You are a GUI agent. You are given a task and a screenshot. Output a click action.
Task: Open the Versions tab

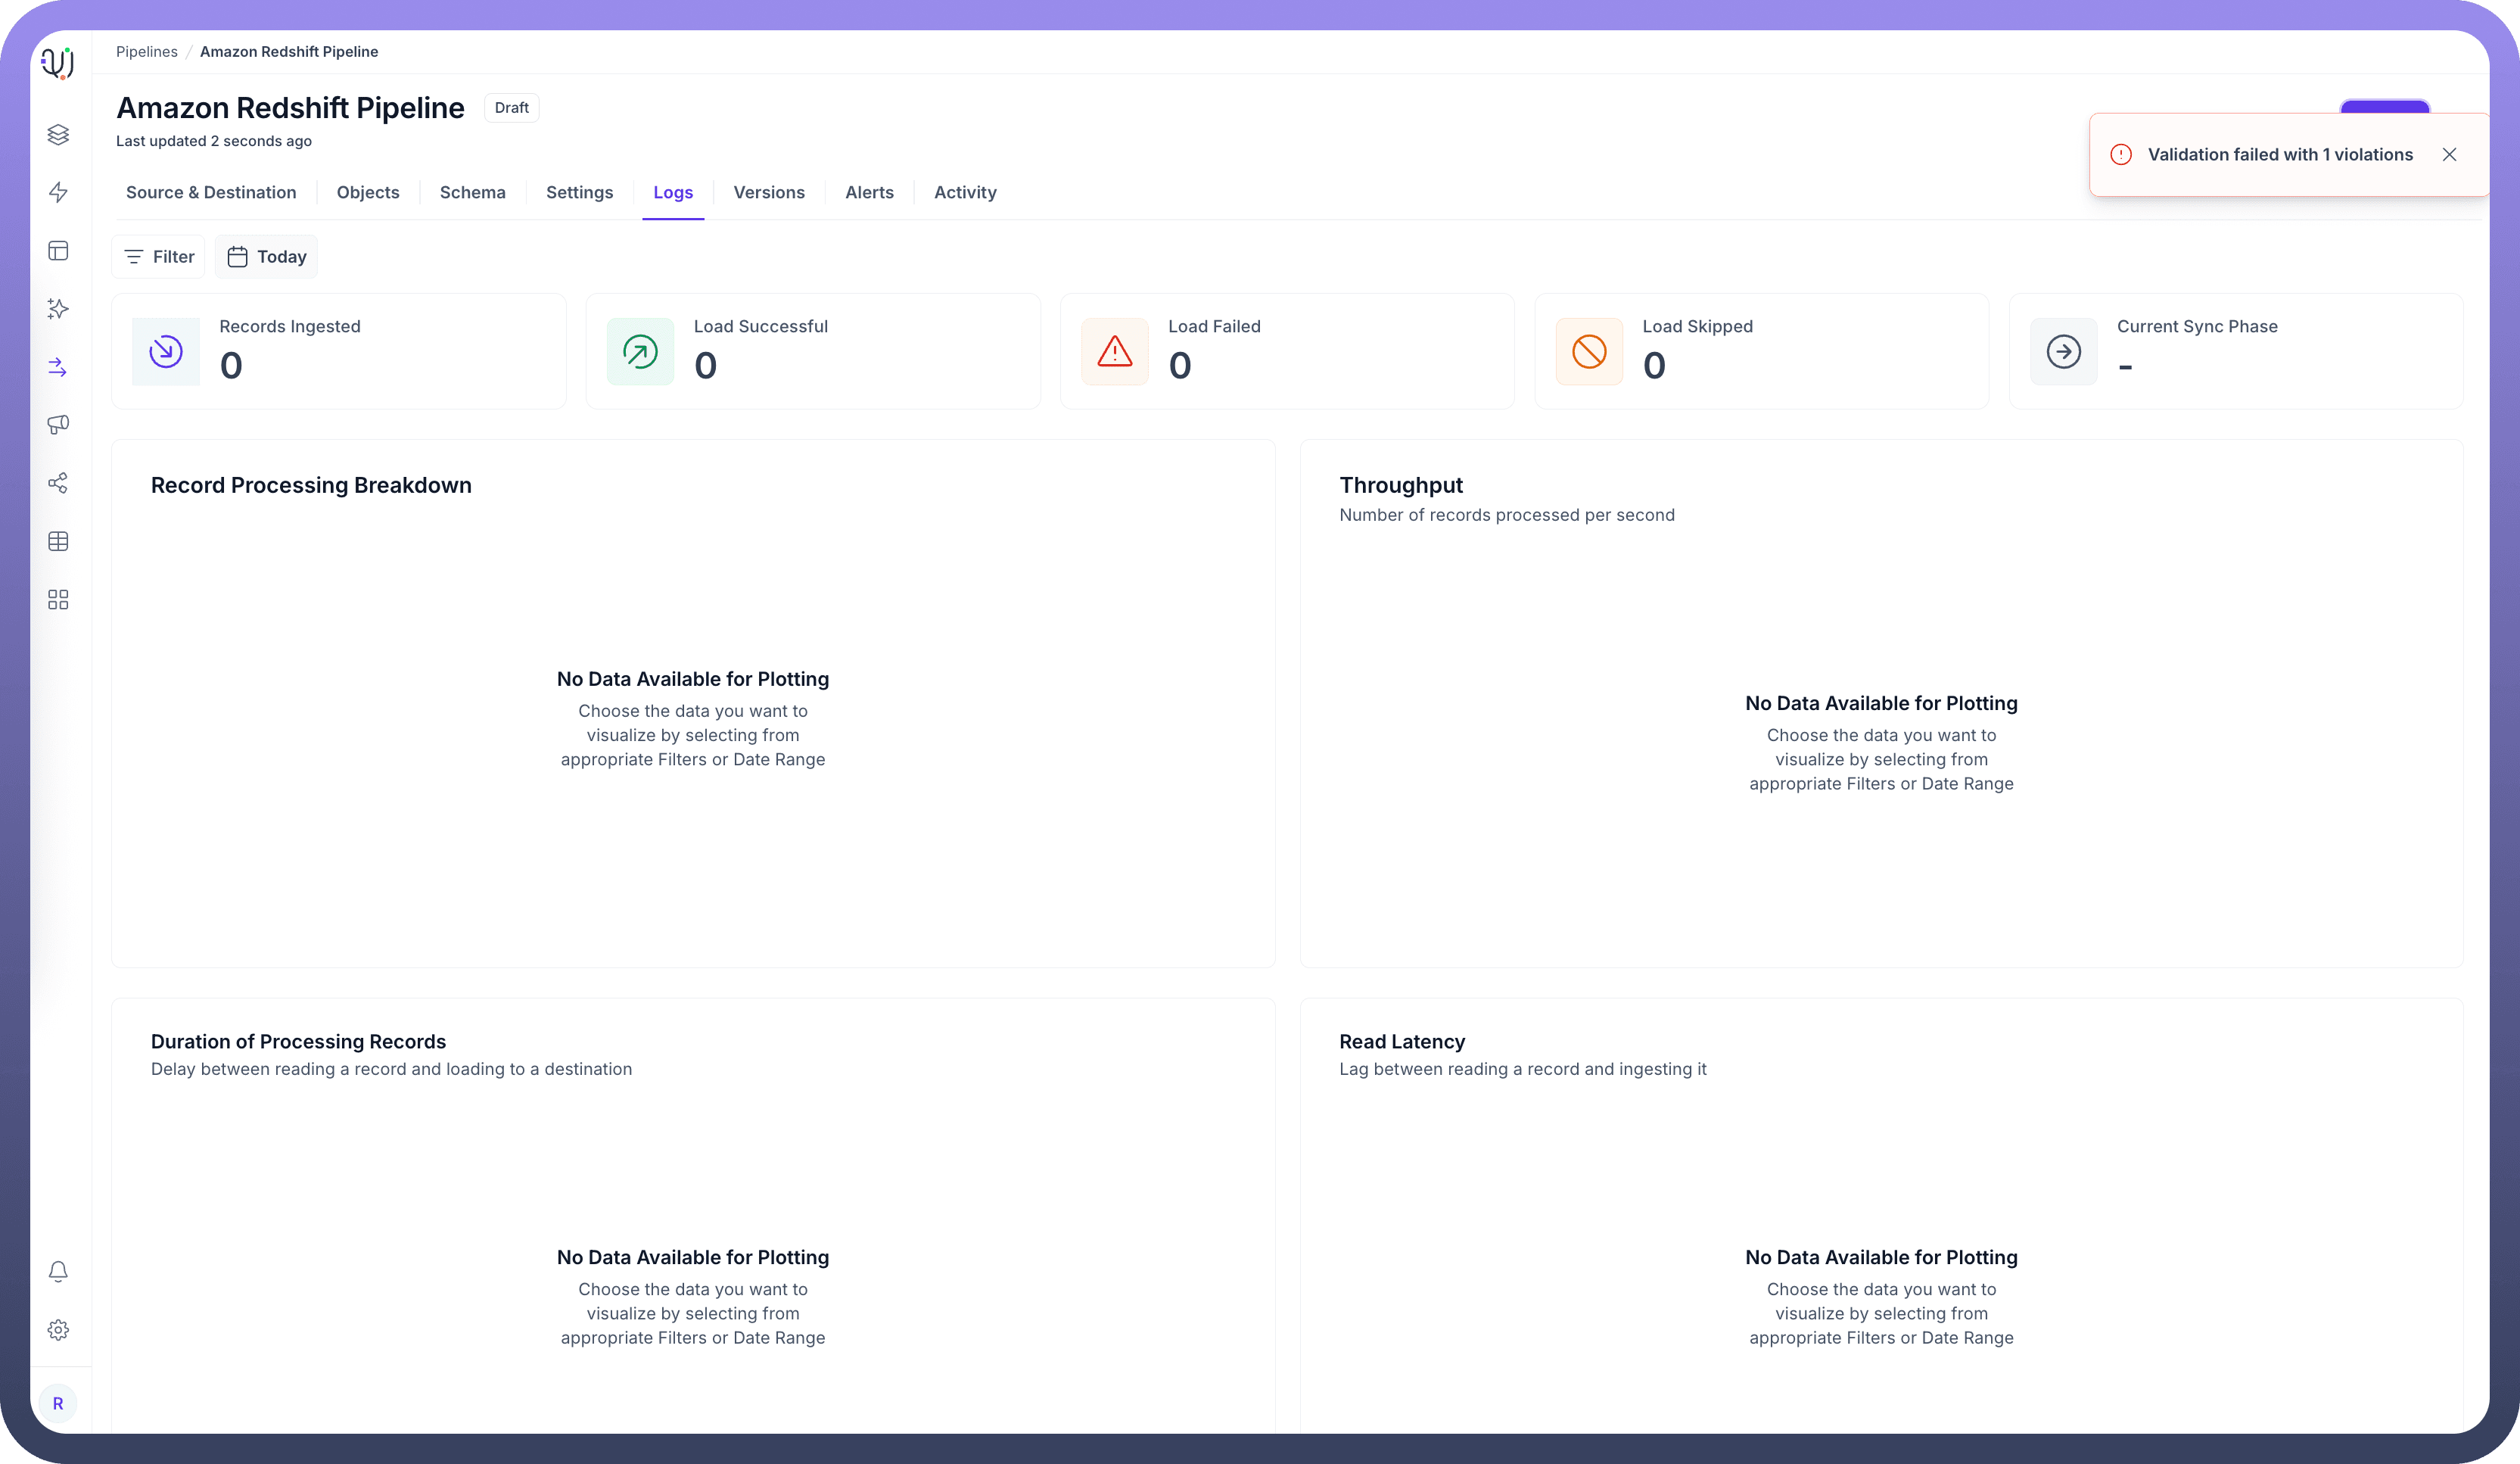pyautogui.click(x=768, y=192)
